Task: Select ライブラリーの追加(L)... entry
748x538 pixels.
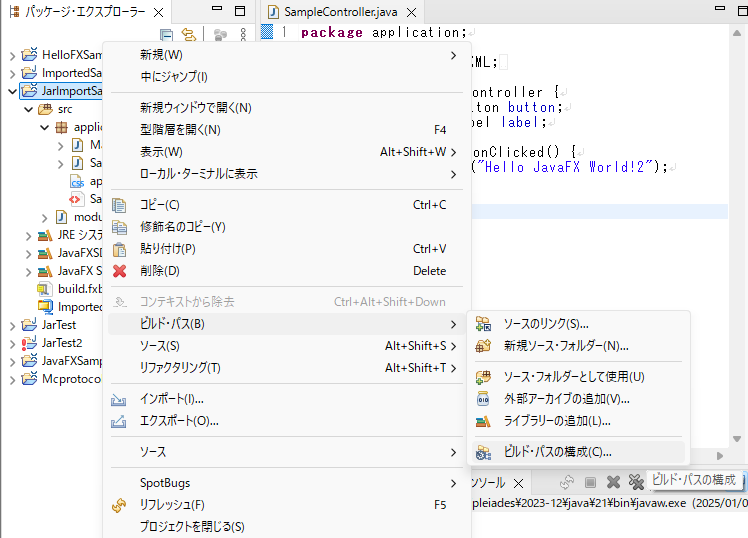Action: [578, 421]
